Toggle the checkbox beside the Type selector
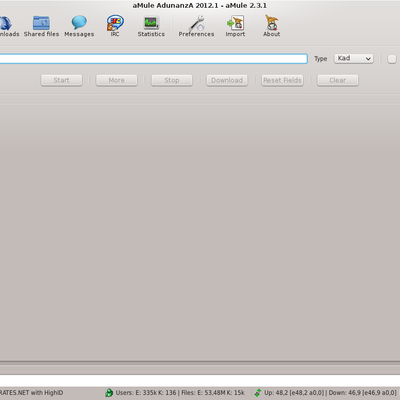The image size is (400, 400). pos(392,59)
